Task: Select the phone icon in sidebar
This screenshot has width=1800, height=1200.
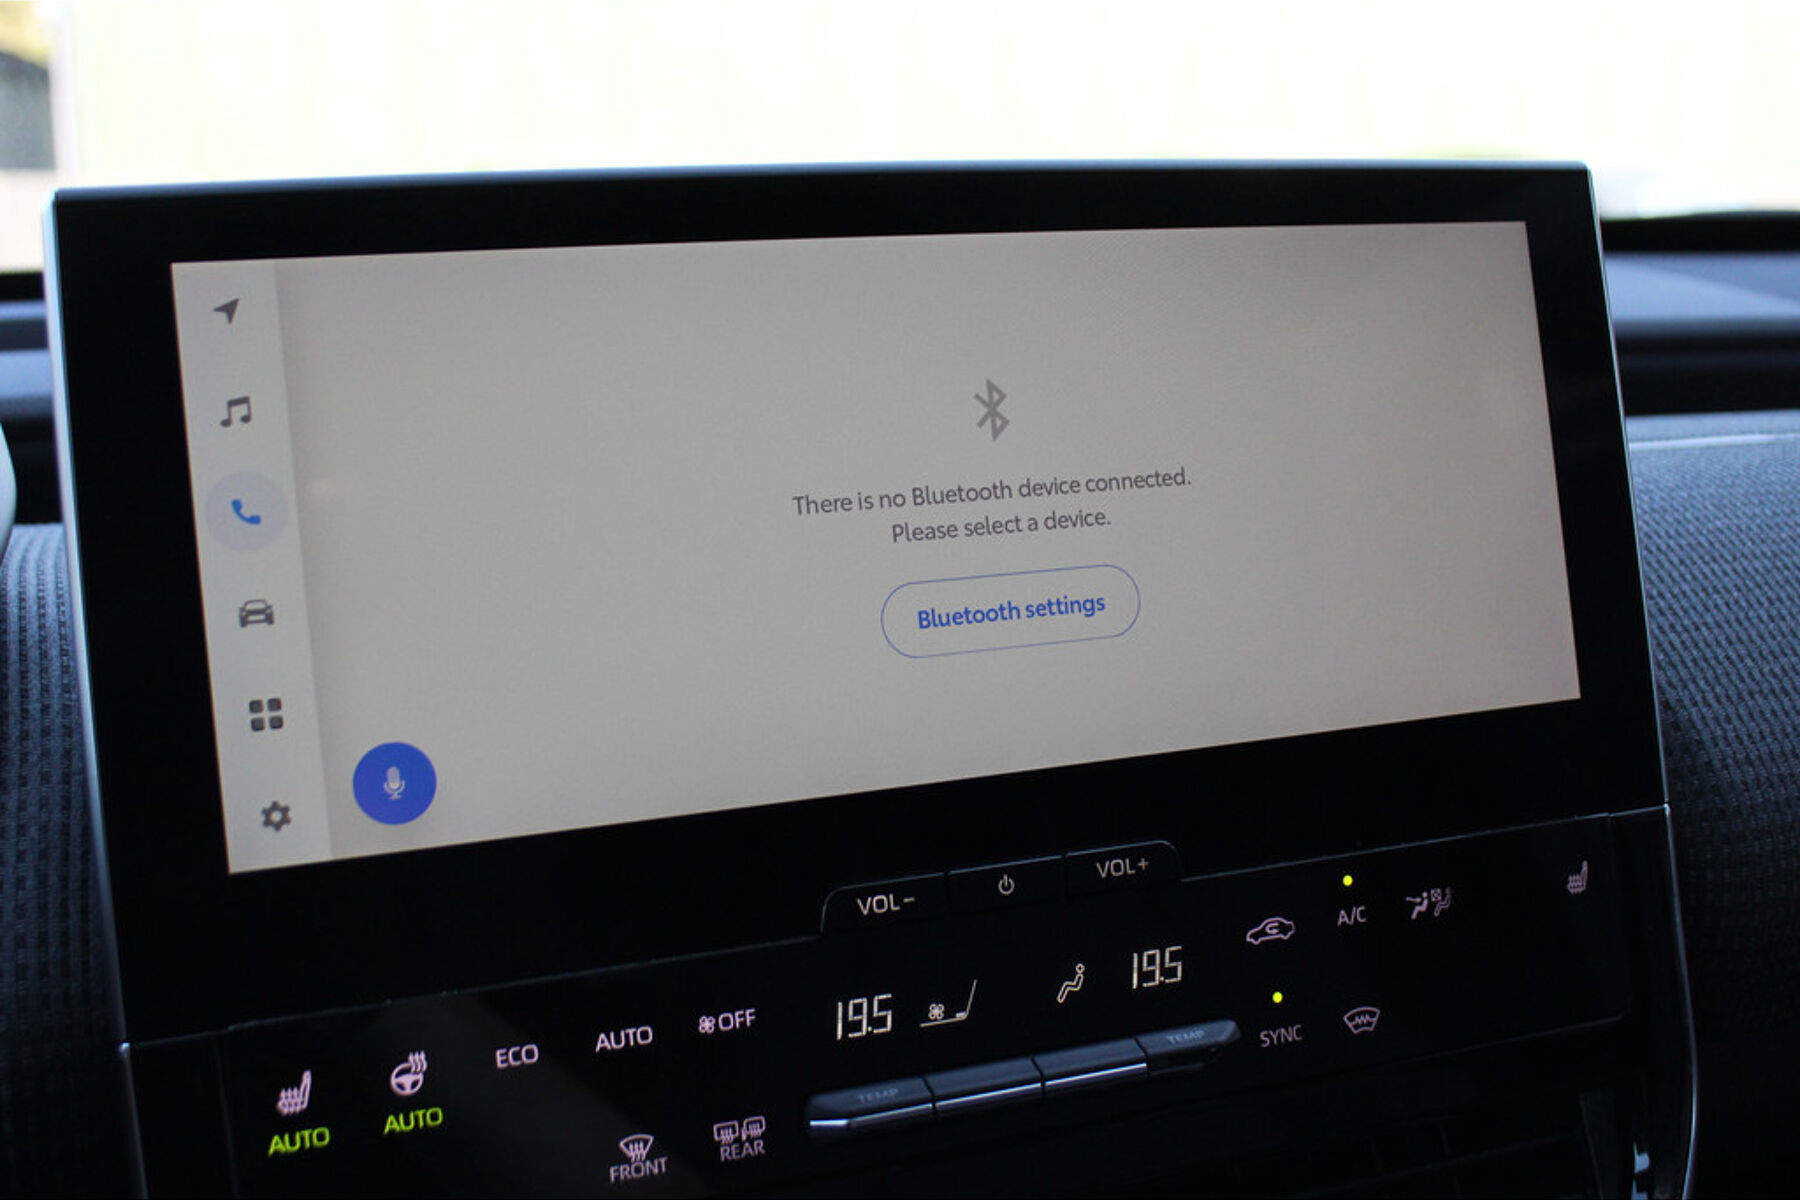Action: [246, 512]
